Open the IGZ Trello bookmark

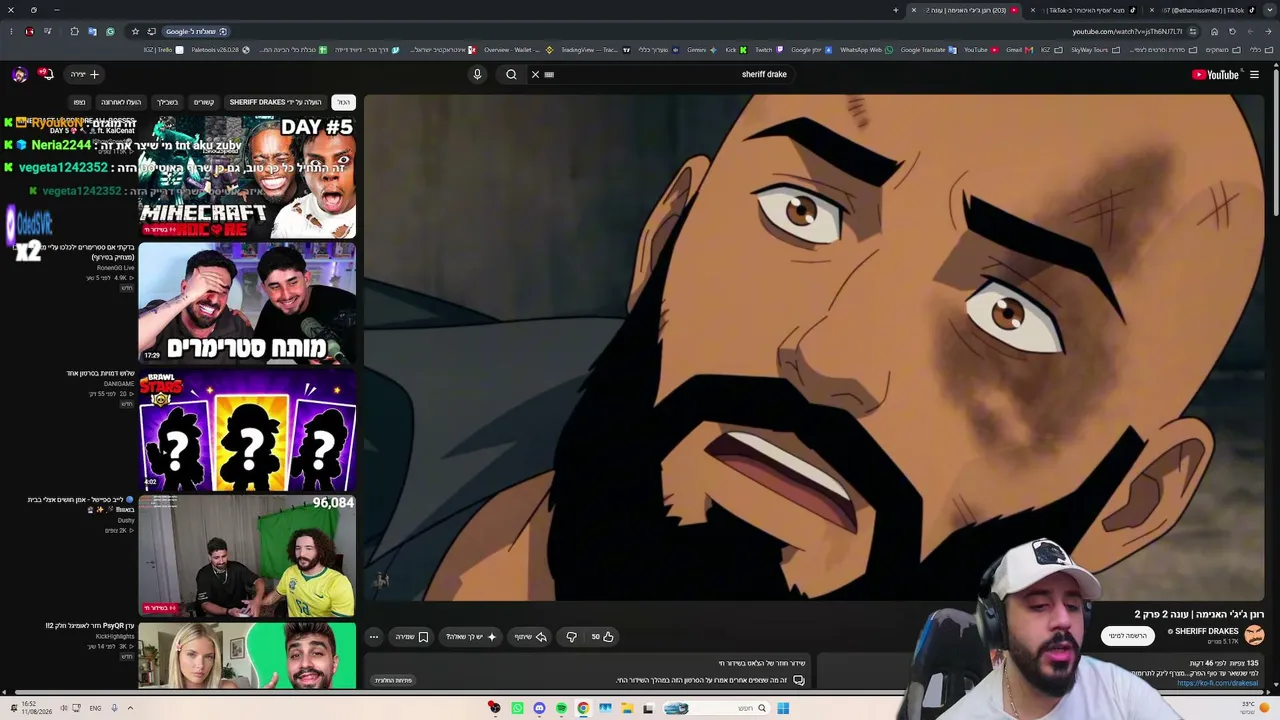tap(163, 50)
